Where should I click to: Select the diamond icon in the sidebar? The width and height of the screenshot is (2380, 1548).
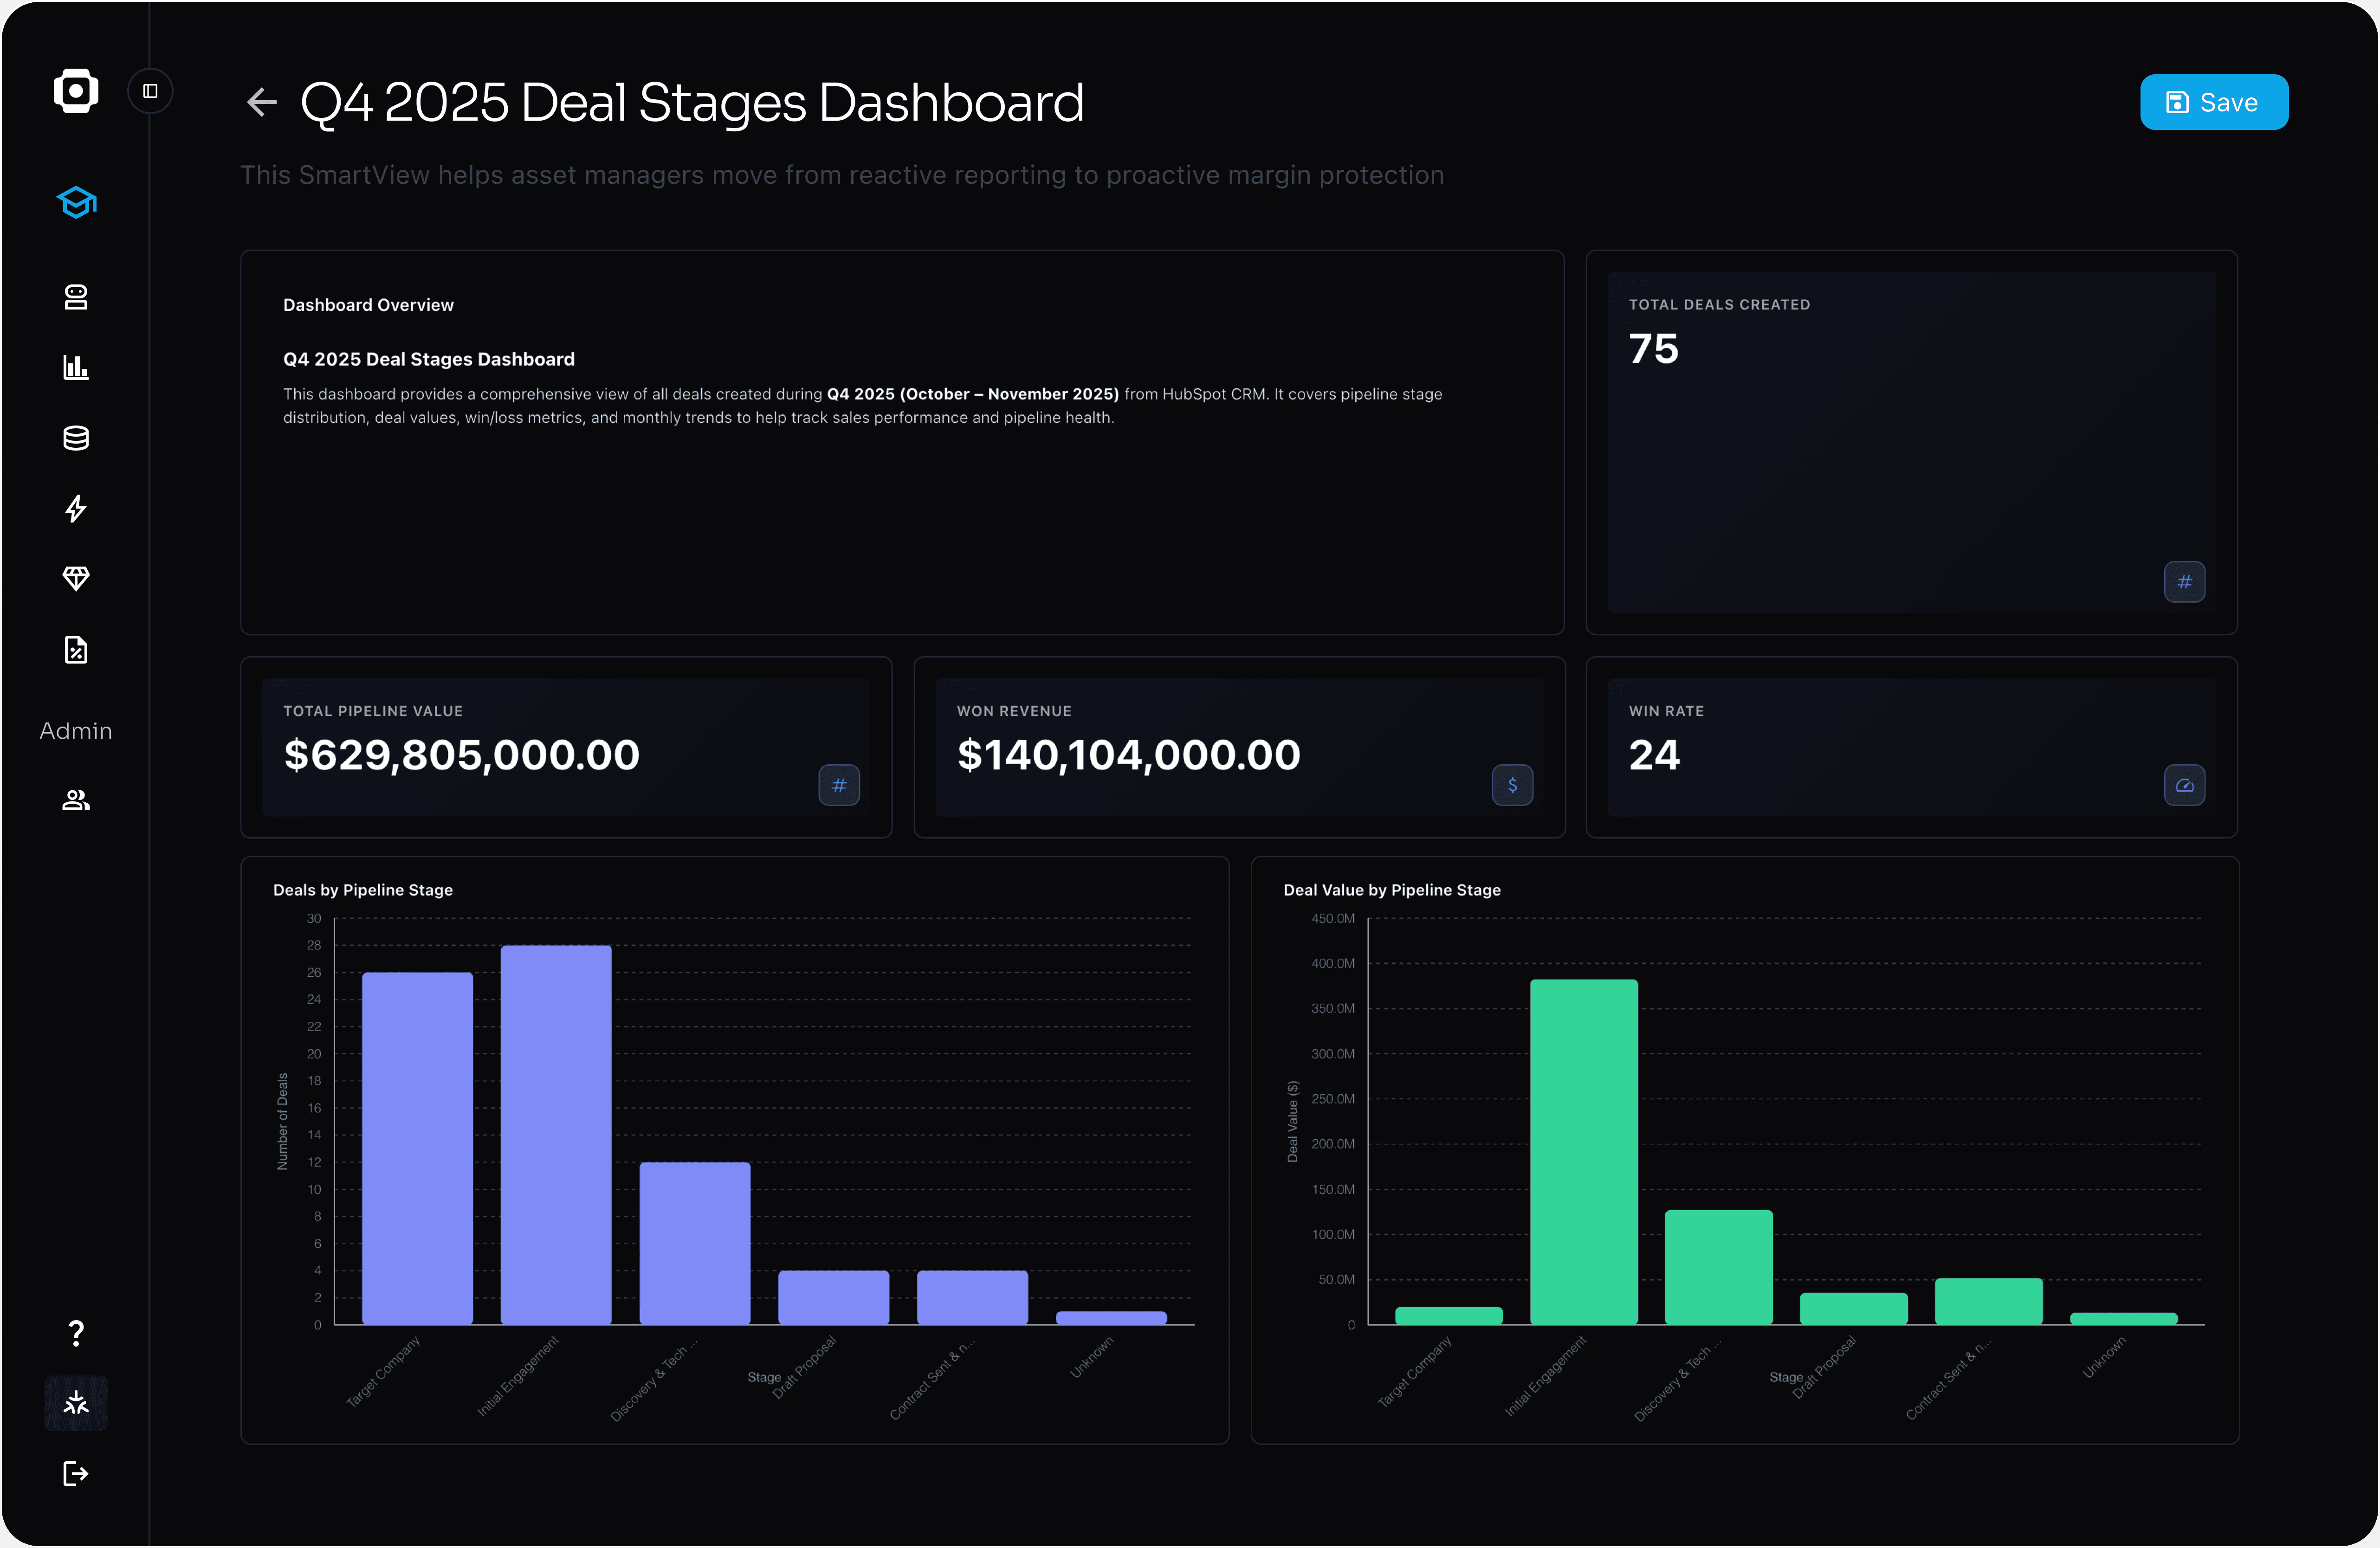point(75,579)
